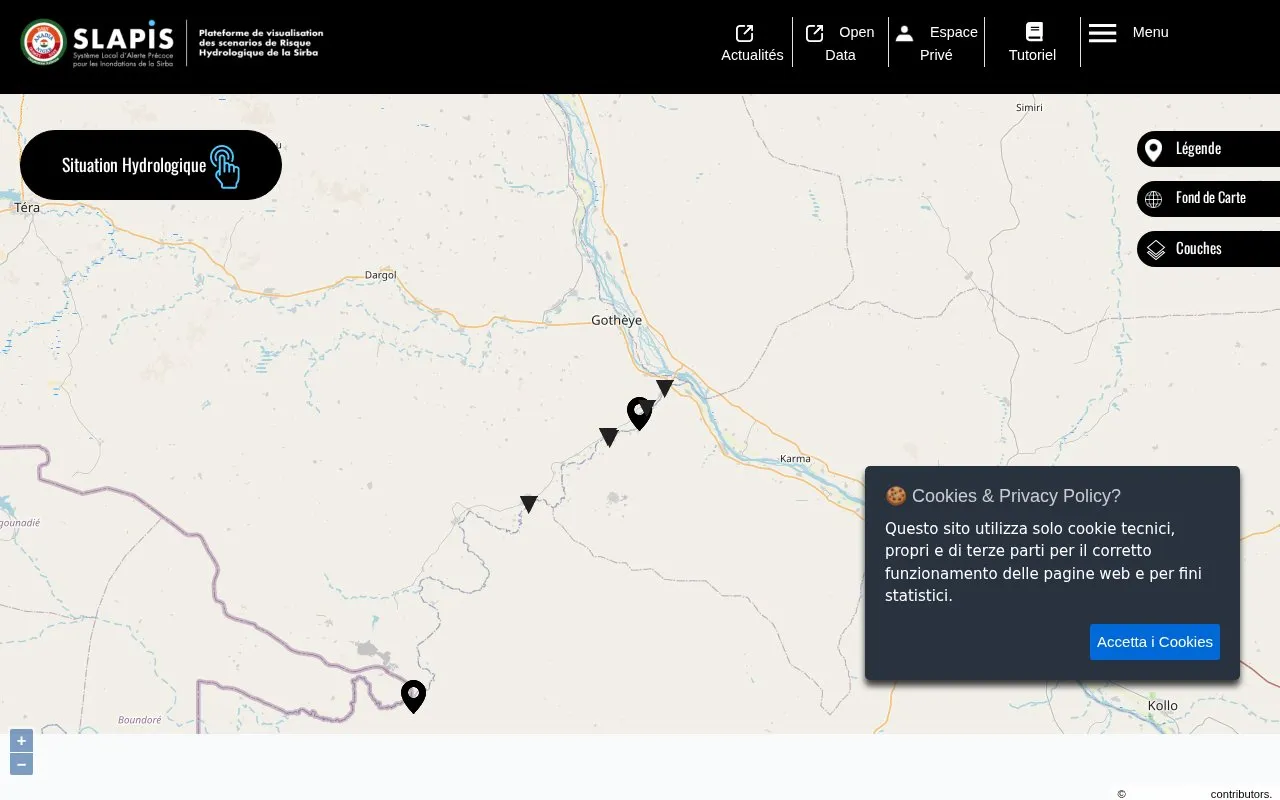Screen dimensions: 1280x800
Task: Click the SLAPIS logo
Action: 98,43
